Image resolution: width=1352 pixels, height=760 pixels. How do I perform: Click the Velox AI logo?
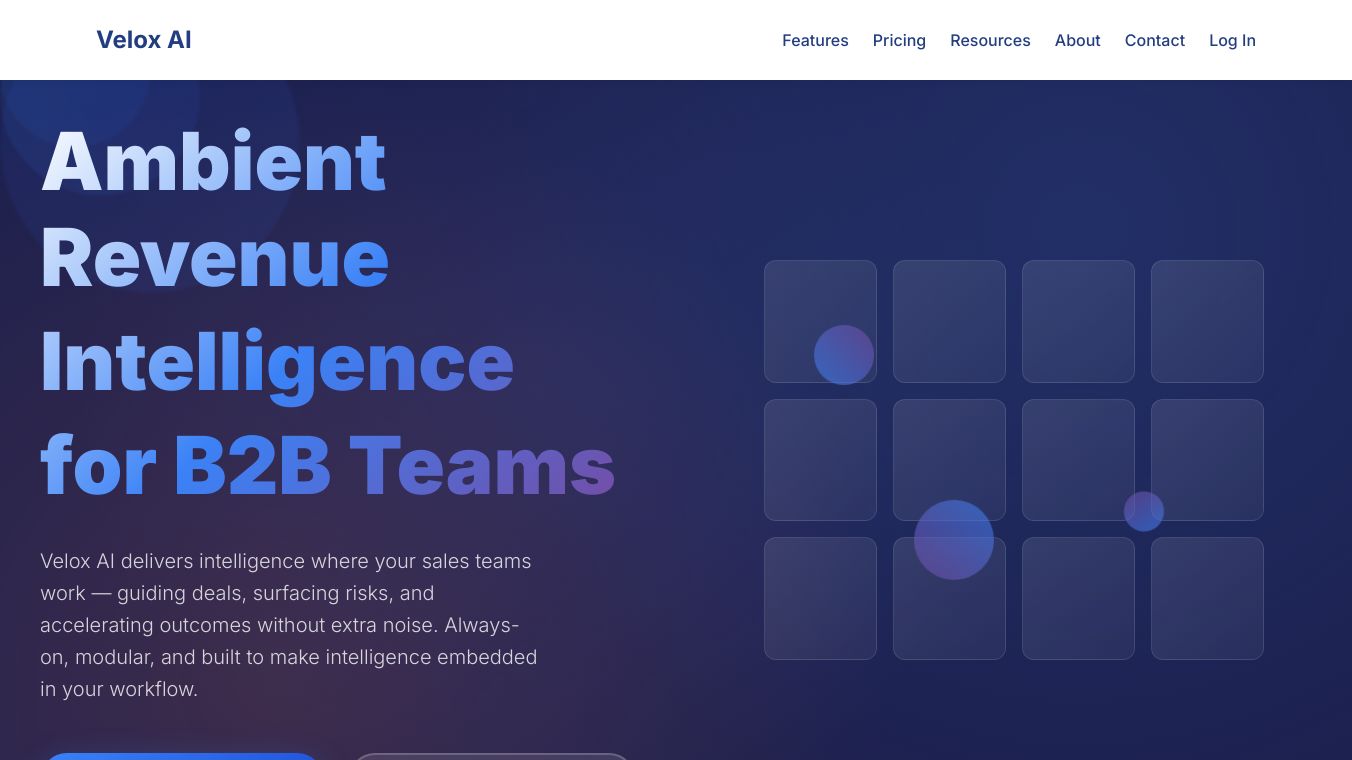tap(143, 40)
